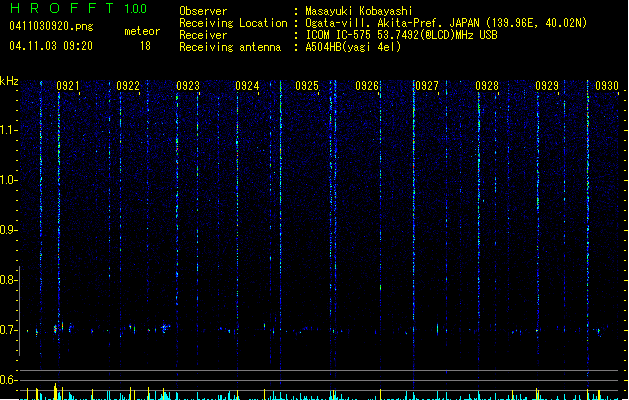Click the HROFFT 1.0.0 title text
Screen dimensions: 629x400
click(78, 8)
